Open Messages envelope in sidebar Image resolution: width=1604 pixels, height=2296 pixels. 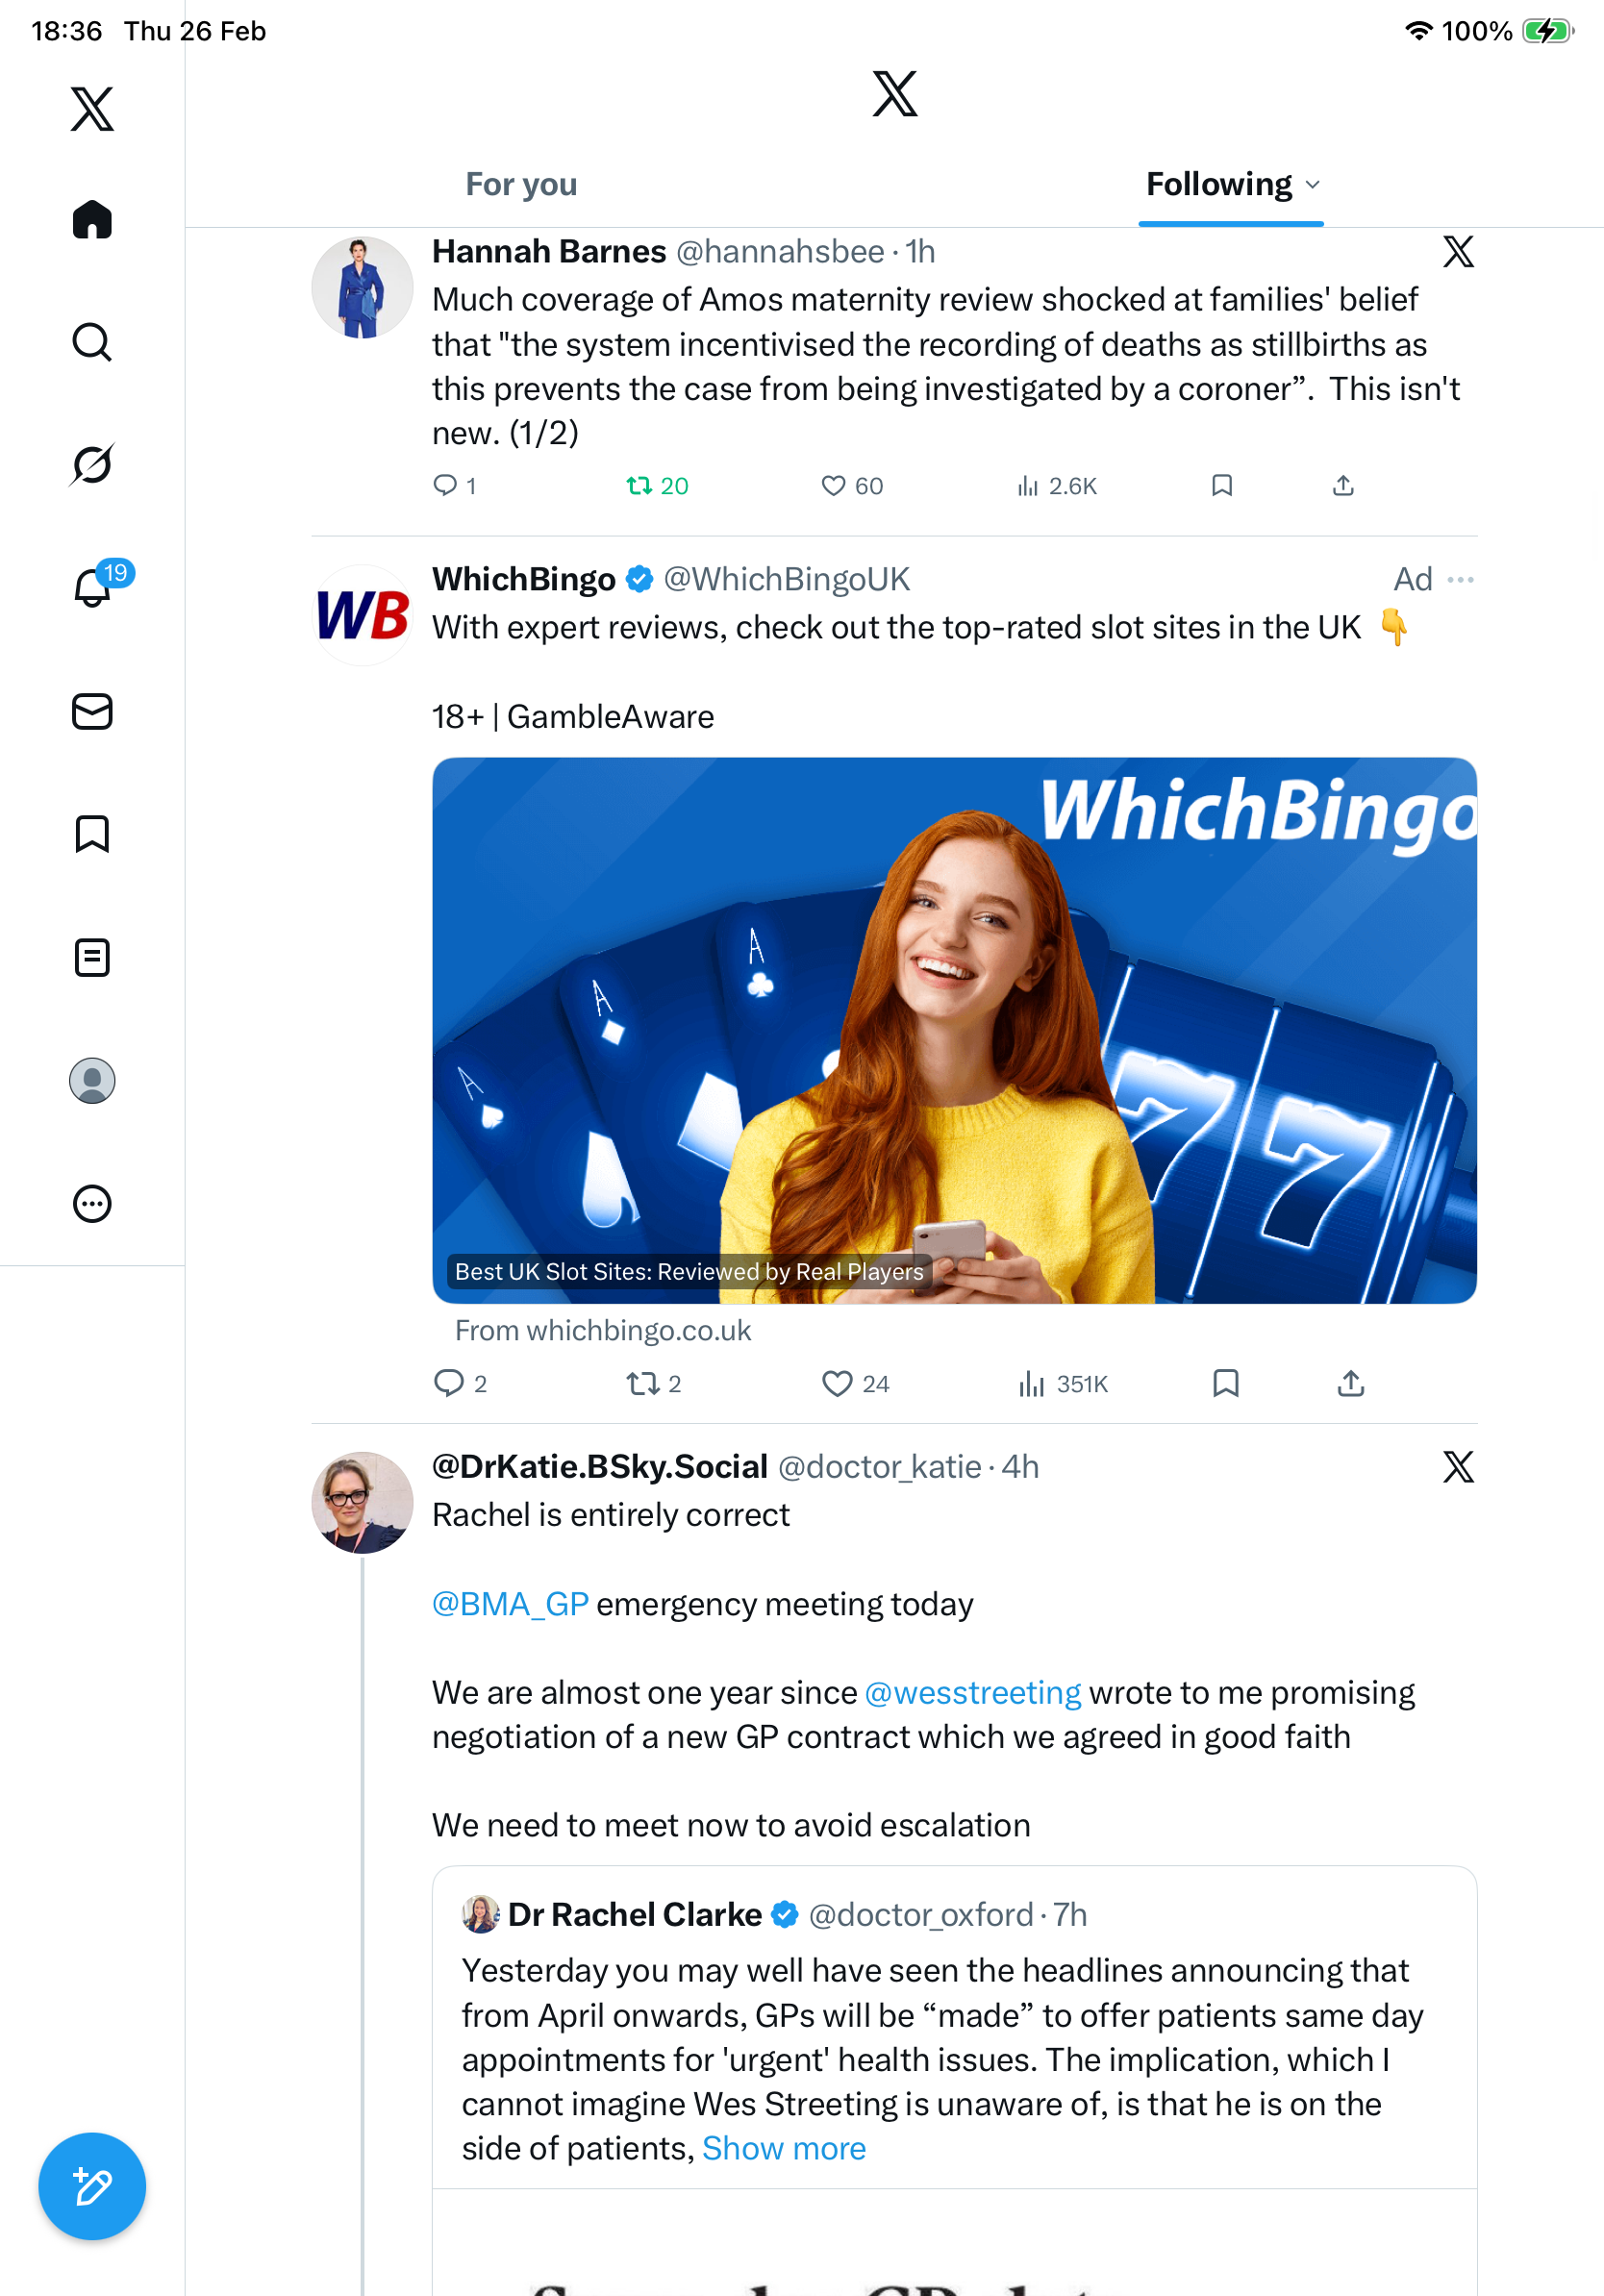click(x=92, y=712)
